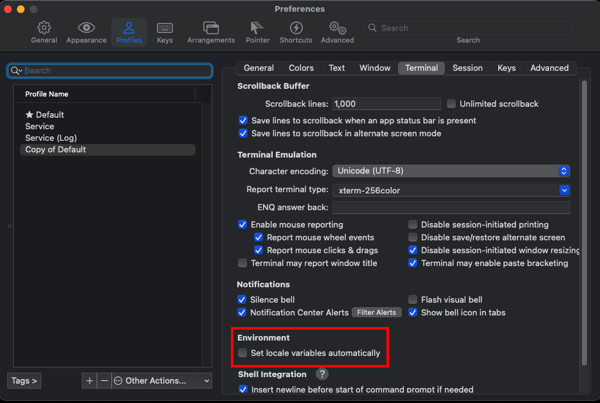The width and height of the screenshot is (600, 403).
Task: Remove selected profile with minus button
Action: (x=104, y=381)
